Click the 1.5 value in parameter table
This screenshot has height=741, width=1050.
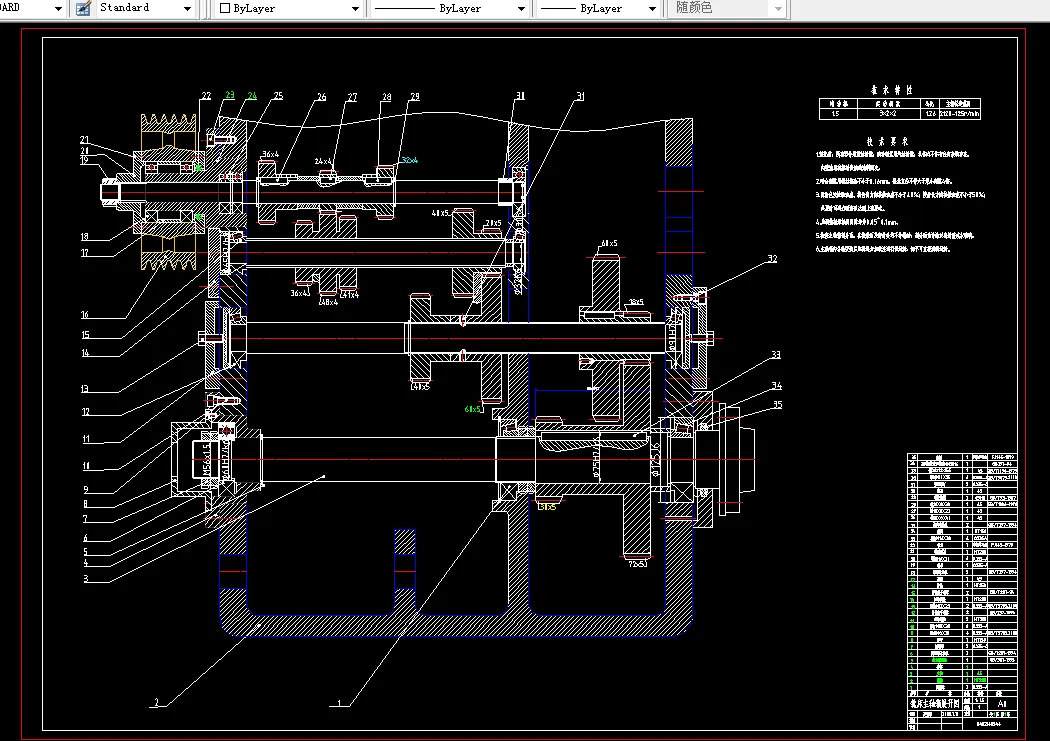point(836,114)
